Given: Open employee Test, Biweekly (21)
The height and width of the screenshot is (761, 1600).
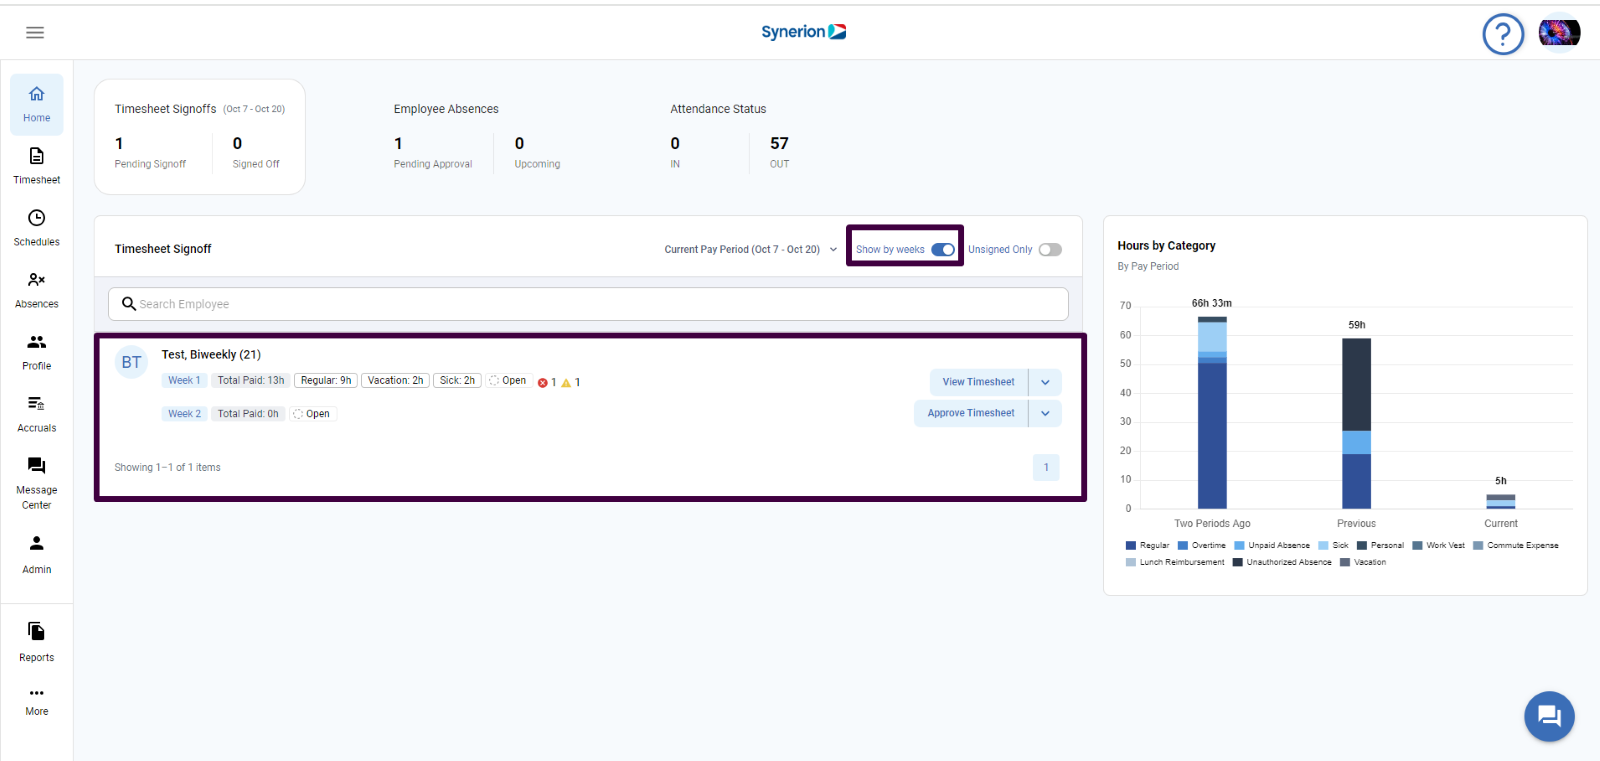Looking at the screenshot, I should tap(211, 355).
